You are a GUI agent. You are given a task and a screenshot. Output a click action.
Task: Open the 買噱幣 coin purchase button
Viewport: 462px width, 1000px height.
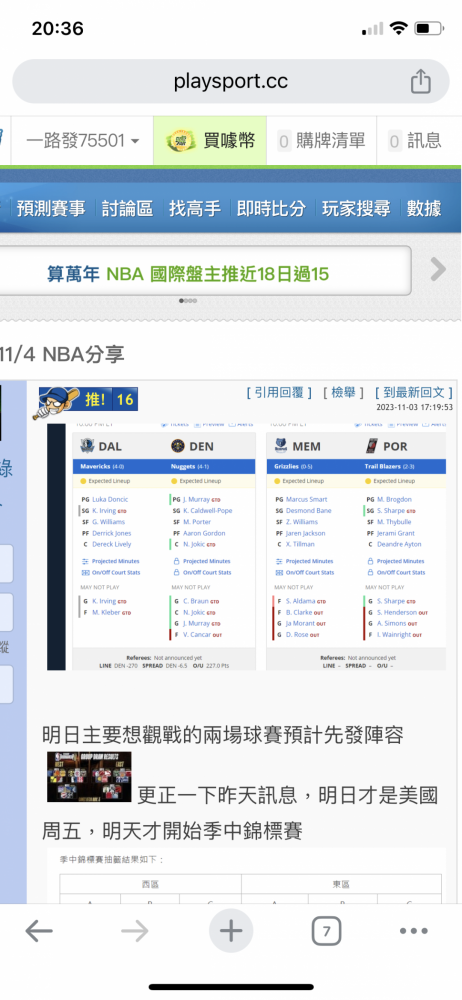coord(210,140)
